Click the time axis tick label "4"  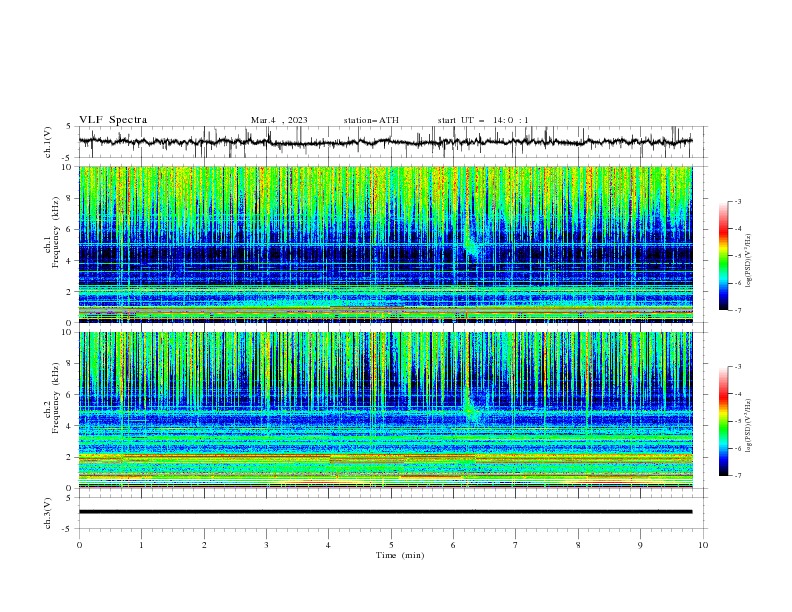tap(328, 545)
